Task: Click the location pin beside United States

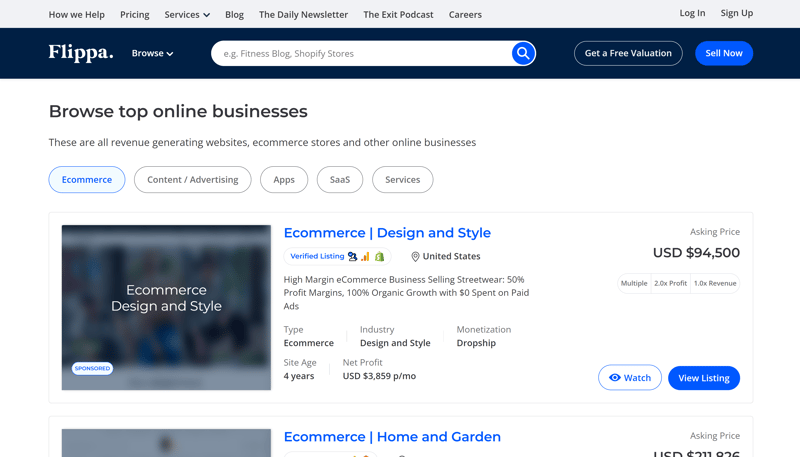Action: click(x=415, y=257)
